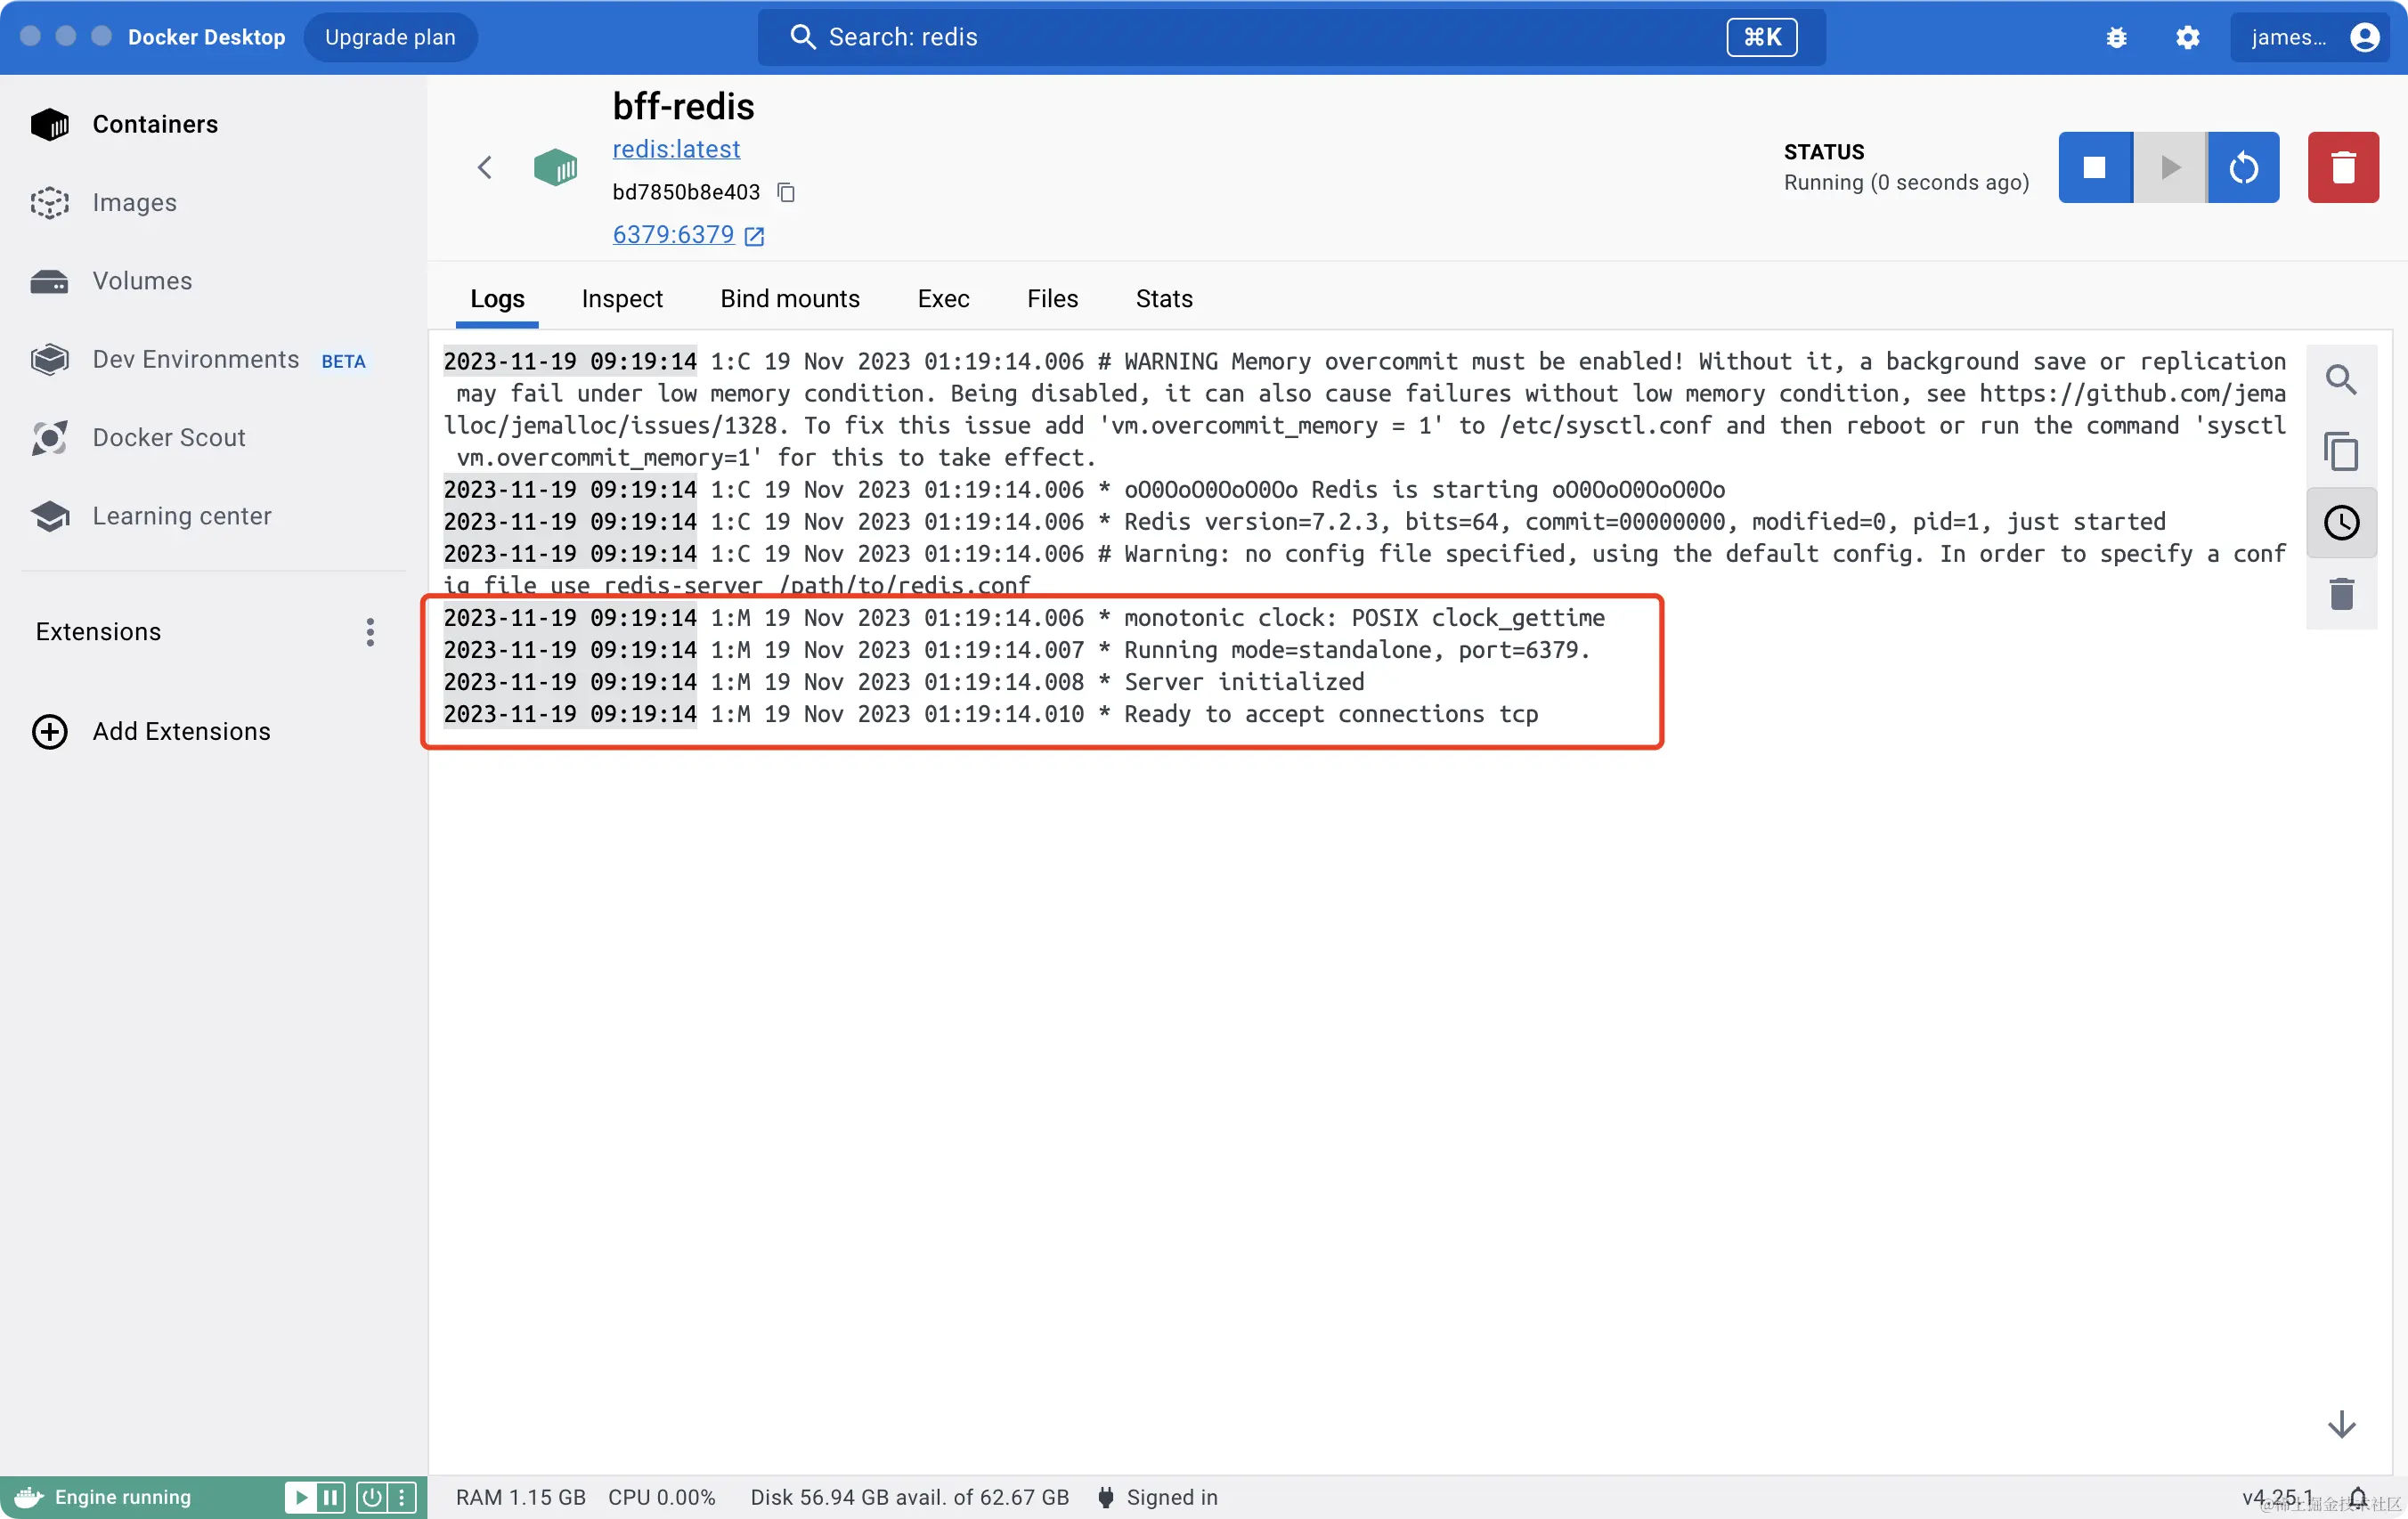Image resolution: width=2408 pixels, height=1519 pixels.
Task: Click the Upgrade plan button
Action: point(390,37)
